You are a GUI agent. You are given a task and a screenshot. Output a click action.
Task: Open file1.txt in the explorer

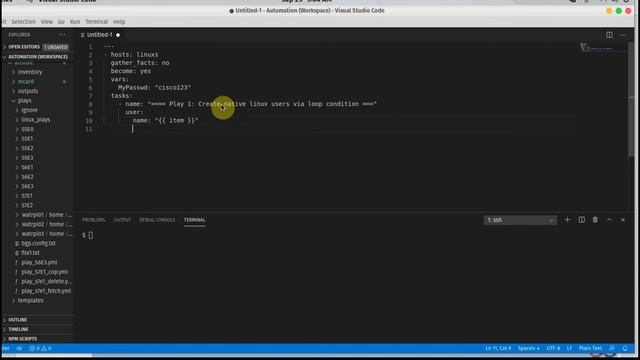click(x=30, y=253)
